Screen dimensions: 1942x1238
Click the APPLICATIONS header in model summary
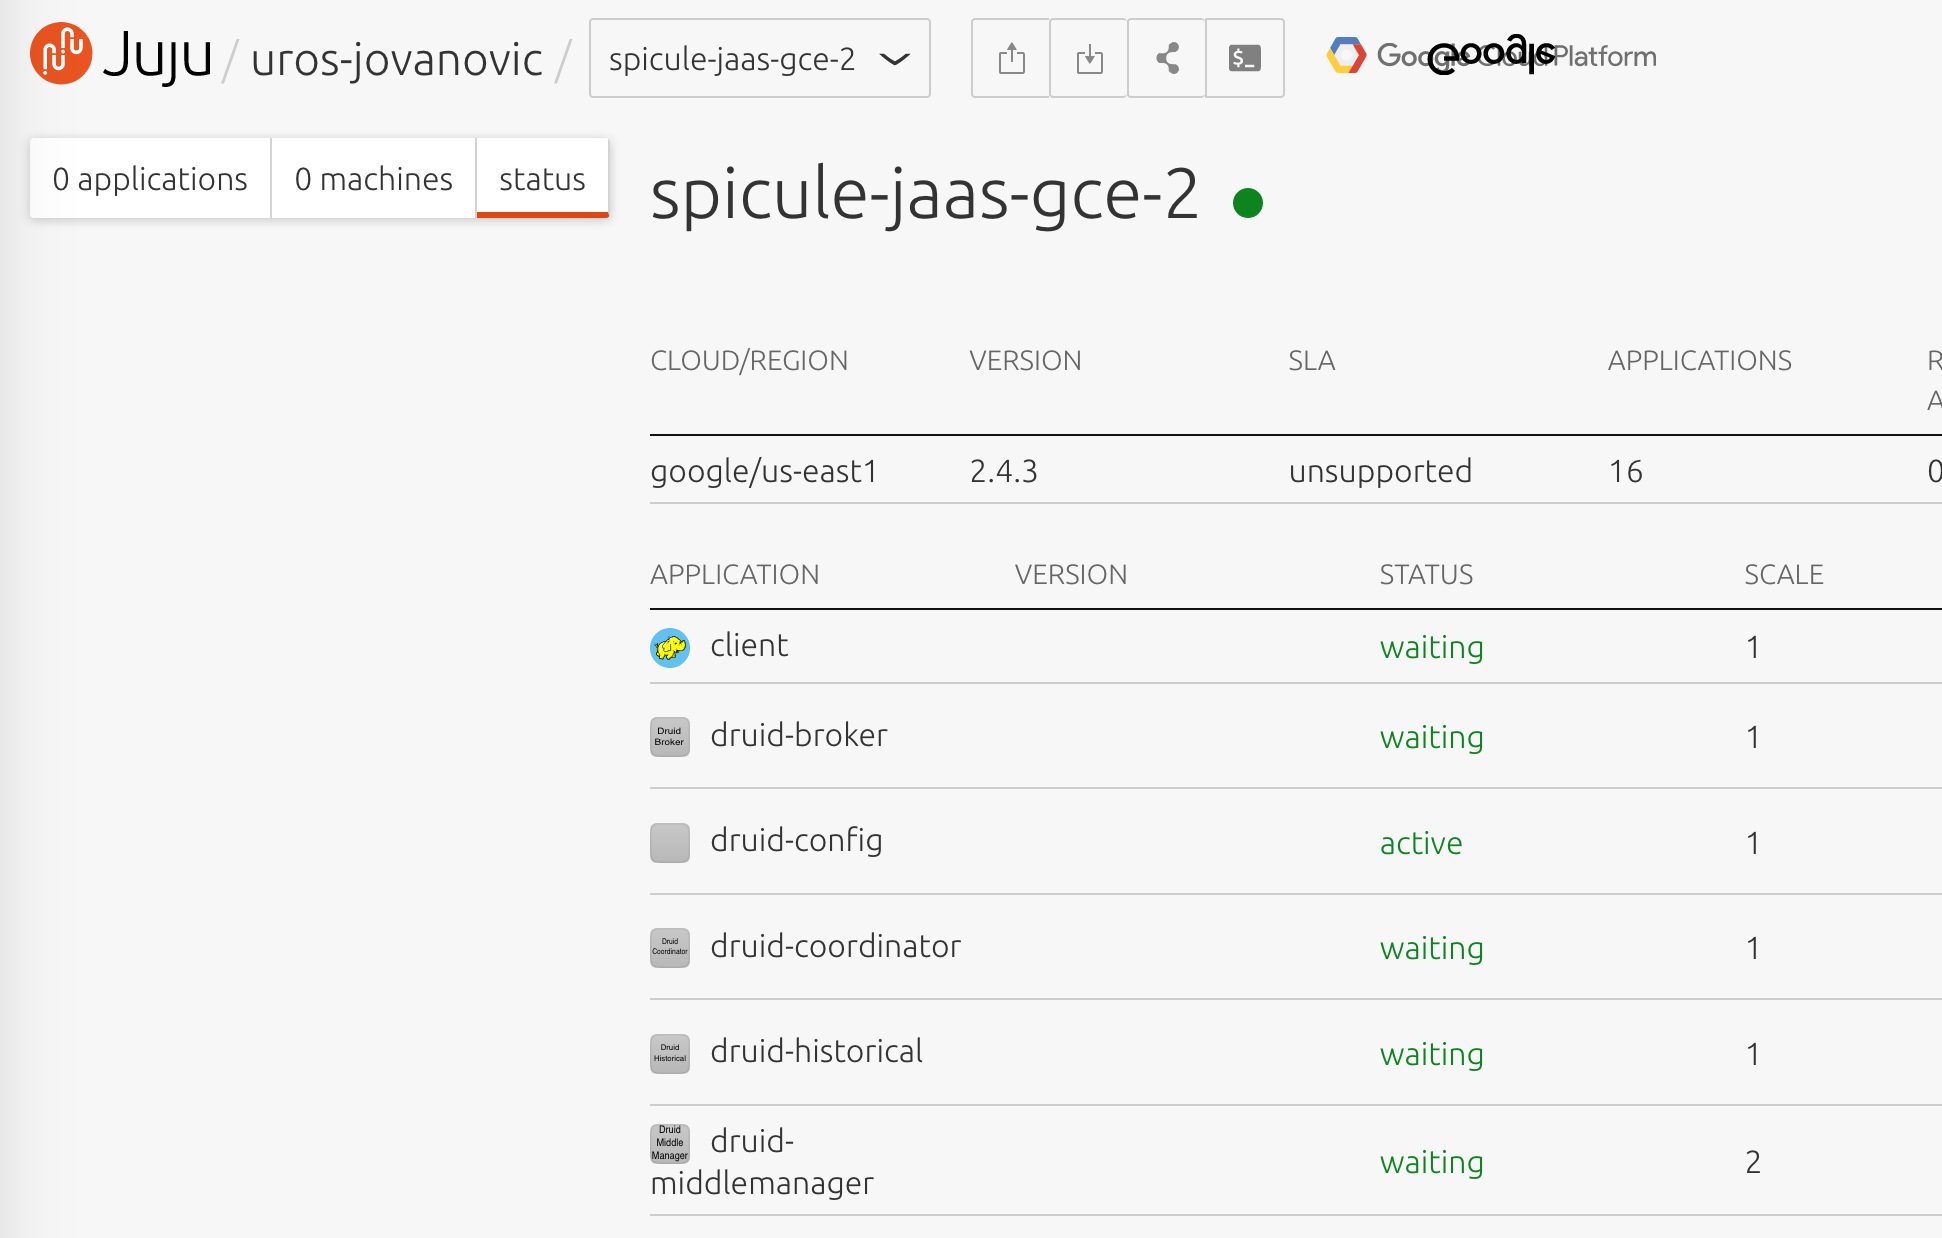click(1700, 361)
